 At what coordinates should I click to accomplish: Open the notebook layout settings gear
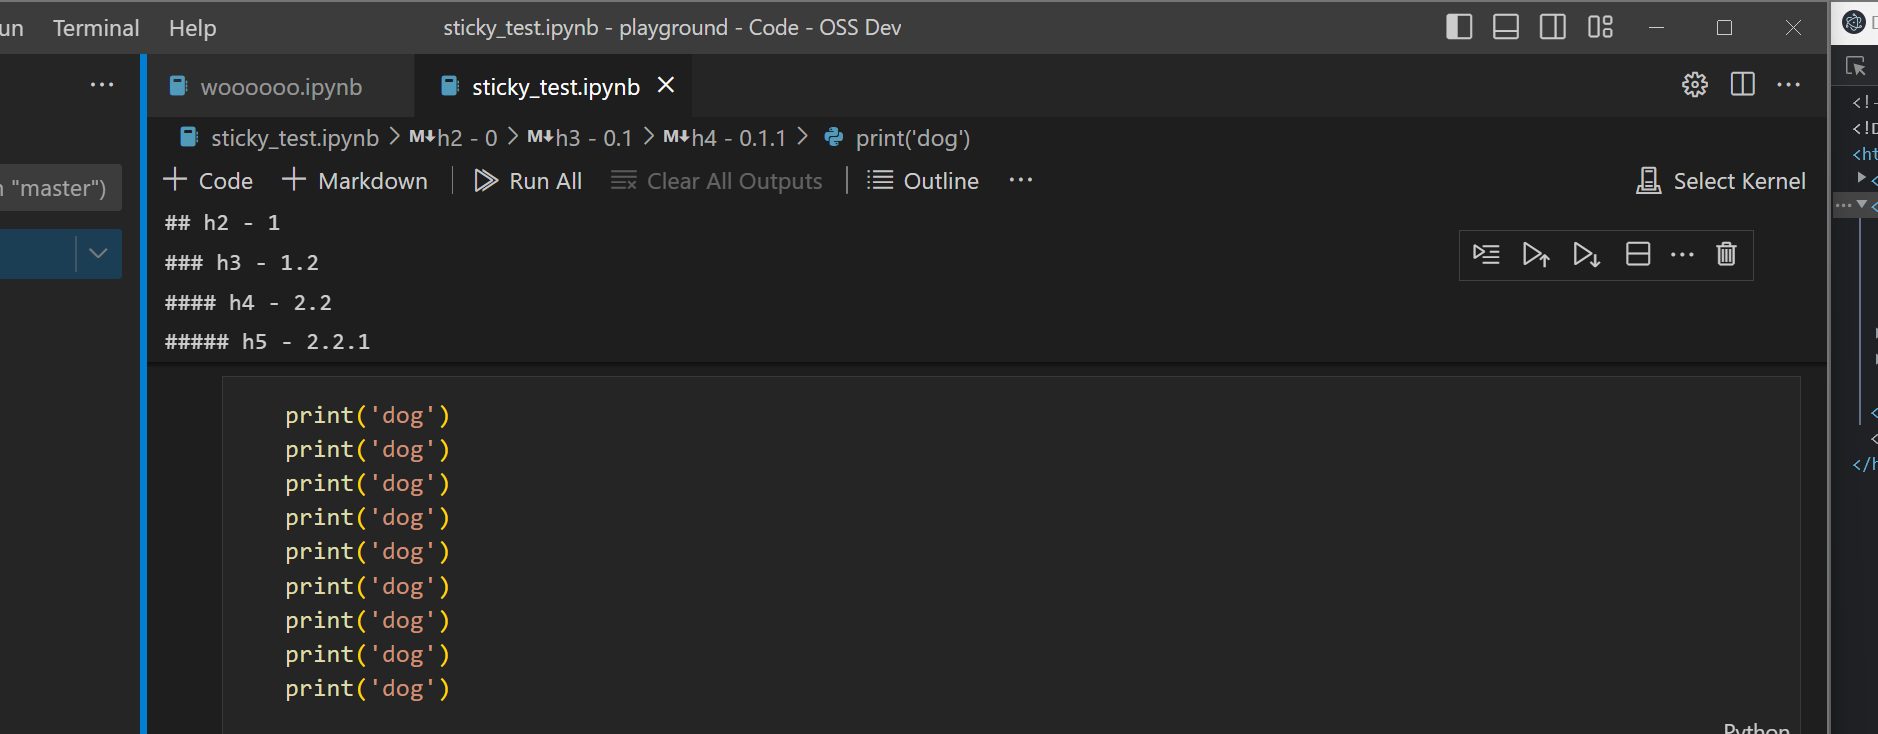1694,86
